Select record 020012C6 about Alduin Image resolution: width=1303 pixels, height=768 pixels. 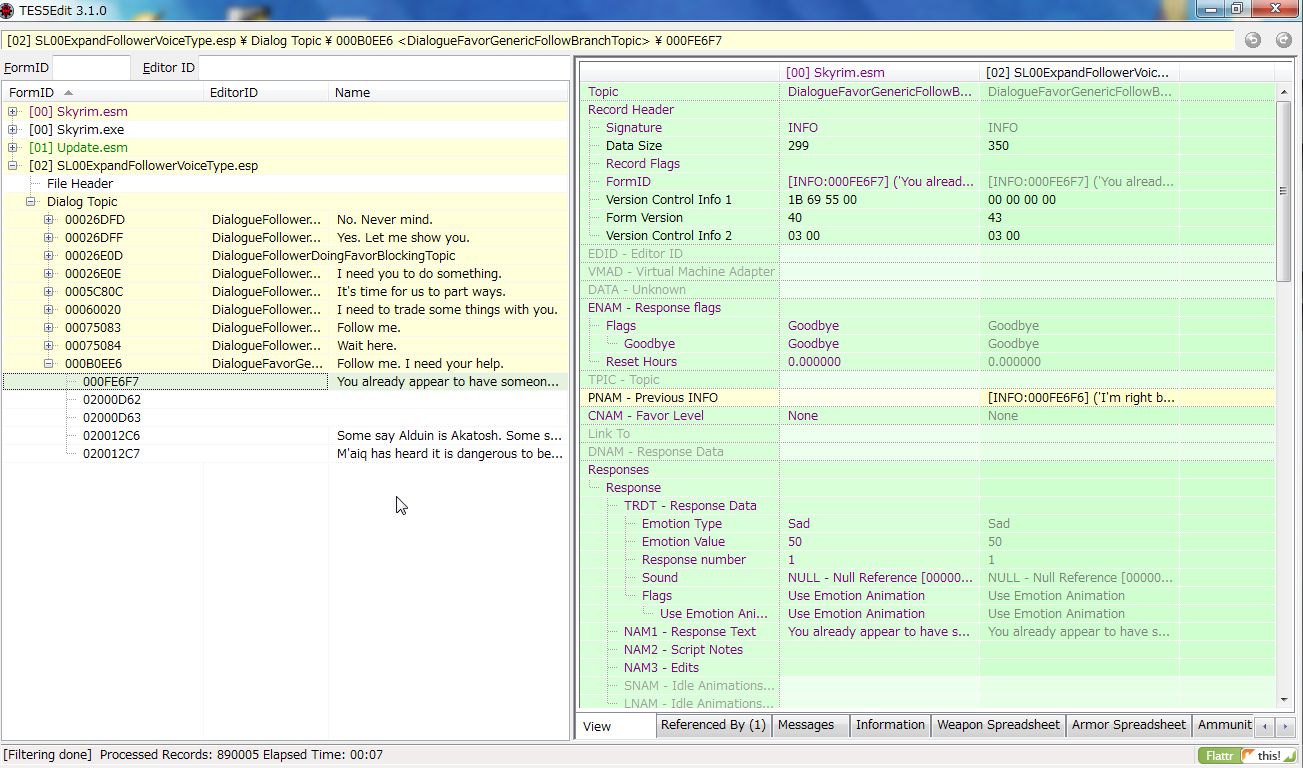[111, 436]
